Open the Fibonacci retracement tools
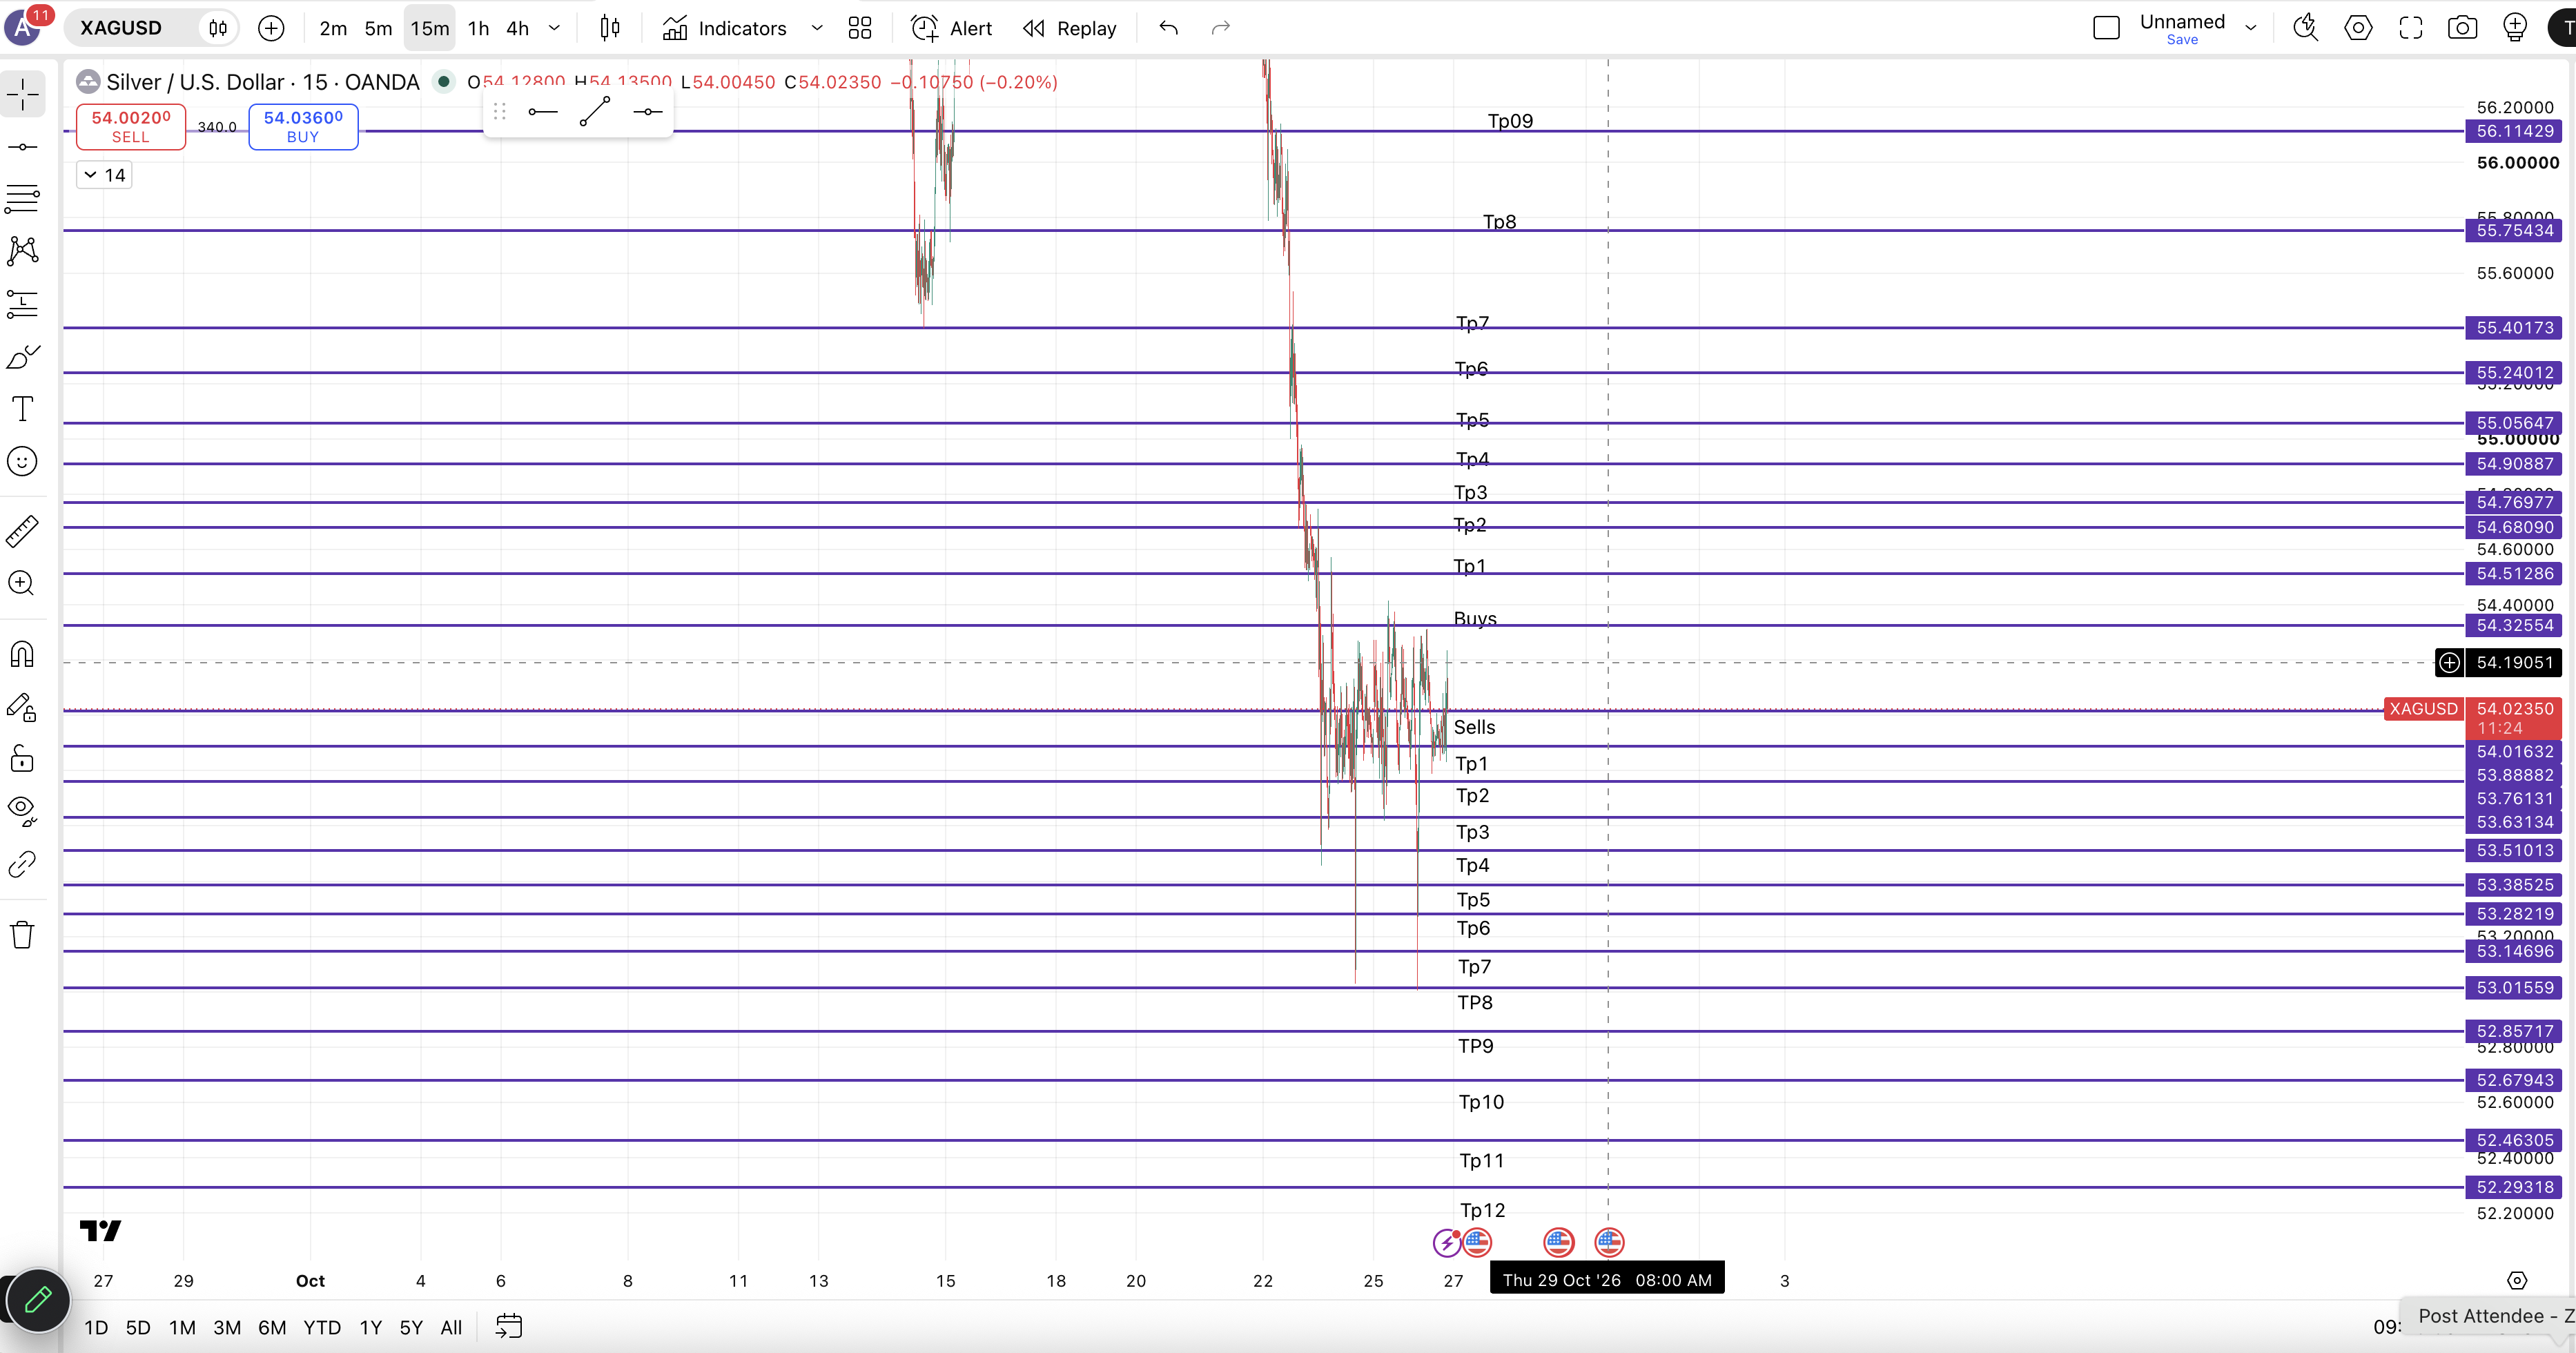Image resolution: width=2576 pixels, height=1353 pixels. click(x=22, y=198)
